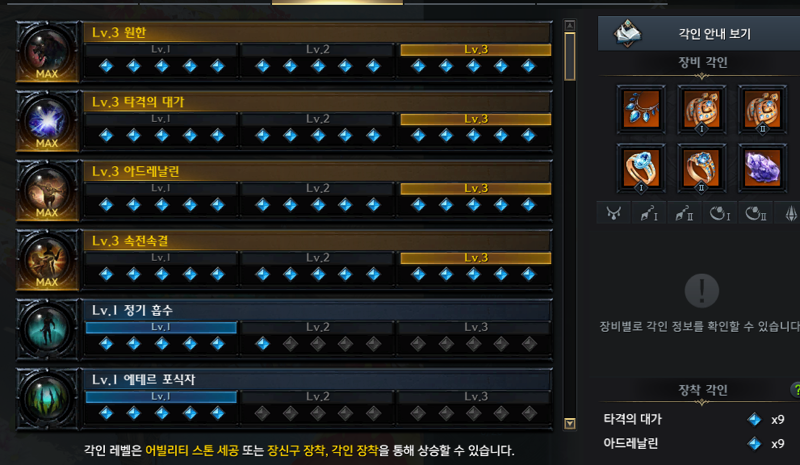Open 각인 안내 보기 guide button
The height and width of the screenshot is (465, 800).
pos(699,33)
